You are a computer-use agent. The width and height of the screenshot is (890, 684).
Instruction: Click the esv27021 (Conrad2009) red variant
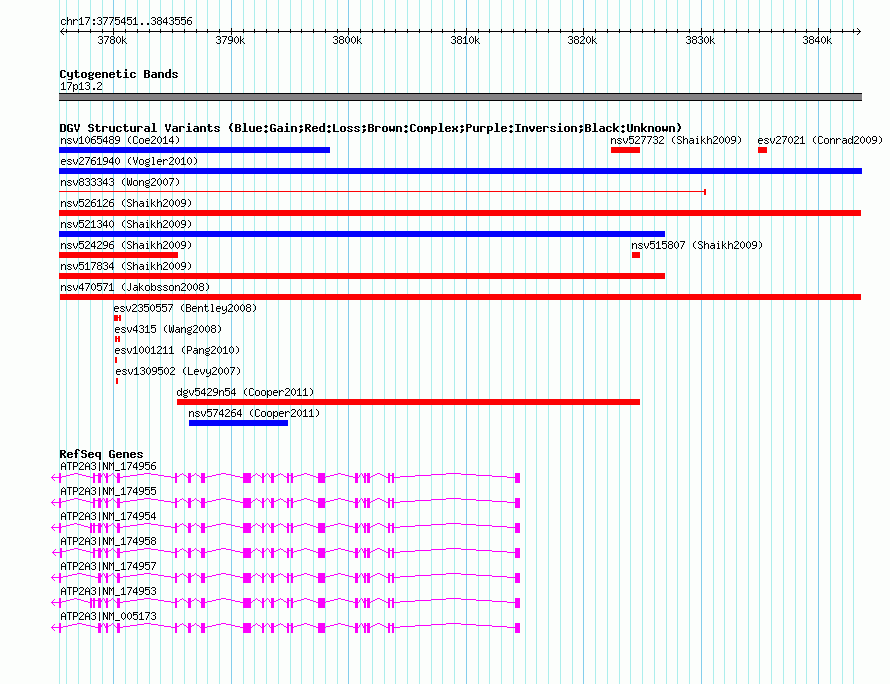click(762, 150)
